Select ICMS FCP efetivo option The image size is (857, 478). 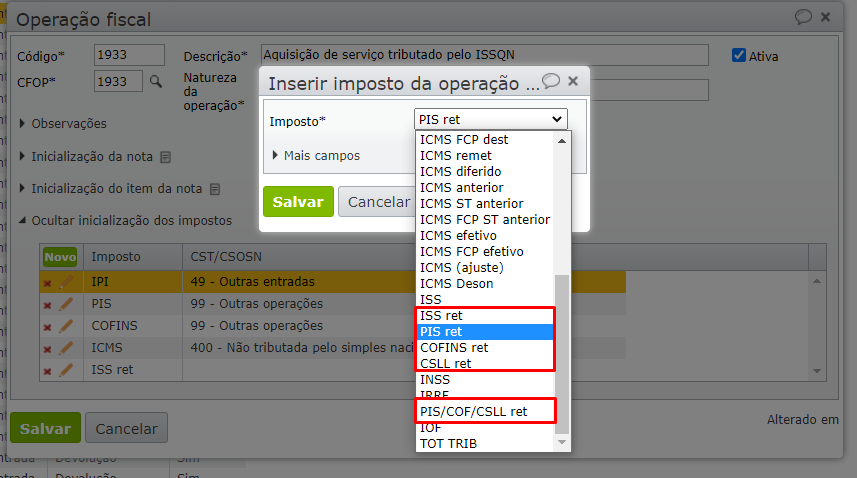coord(485,251)
